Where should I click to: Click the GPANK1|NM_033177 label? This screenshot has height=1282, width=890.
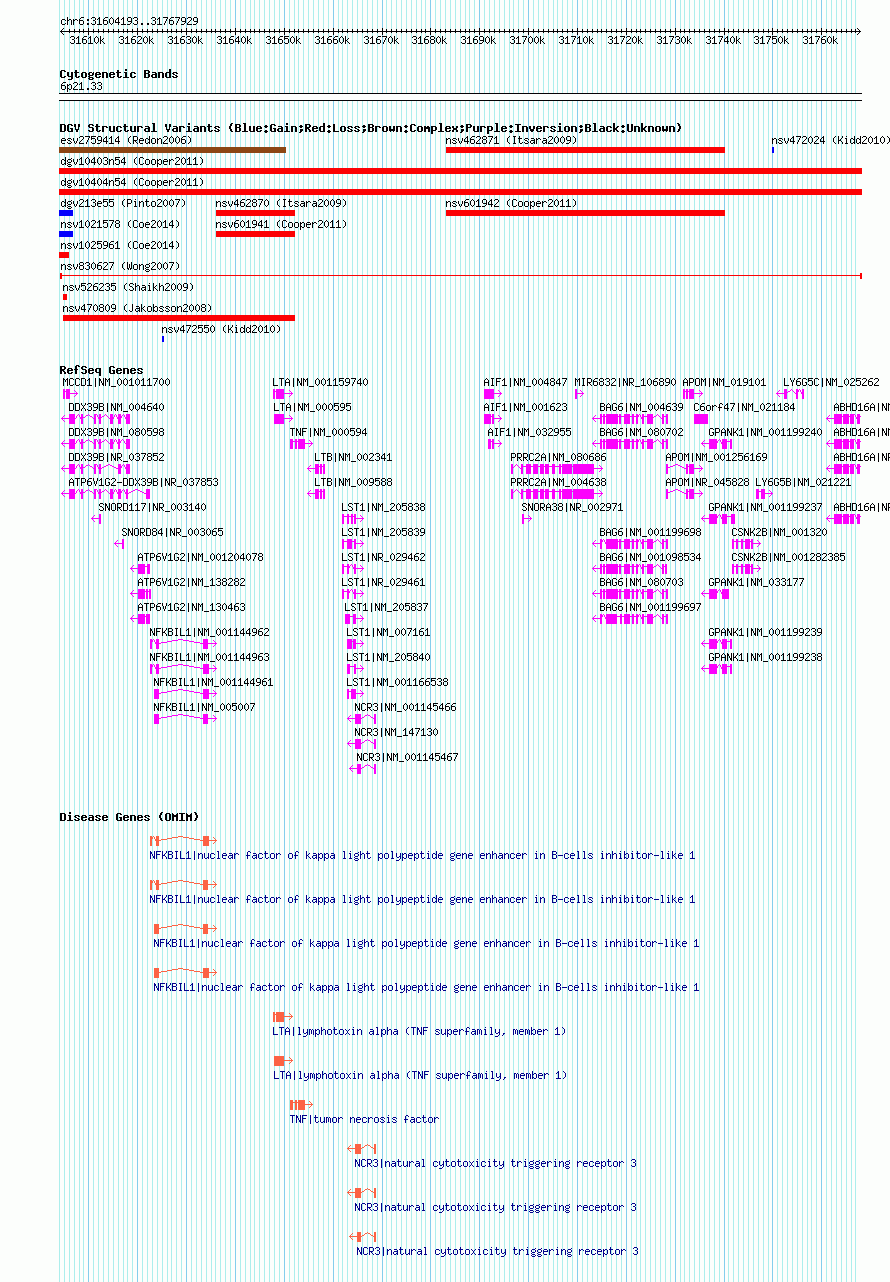pos(756,582)
